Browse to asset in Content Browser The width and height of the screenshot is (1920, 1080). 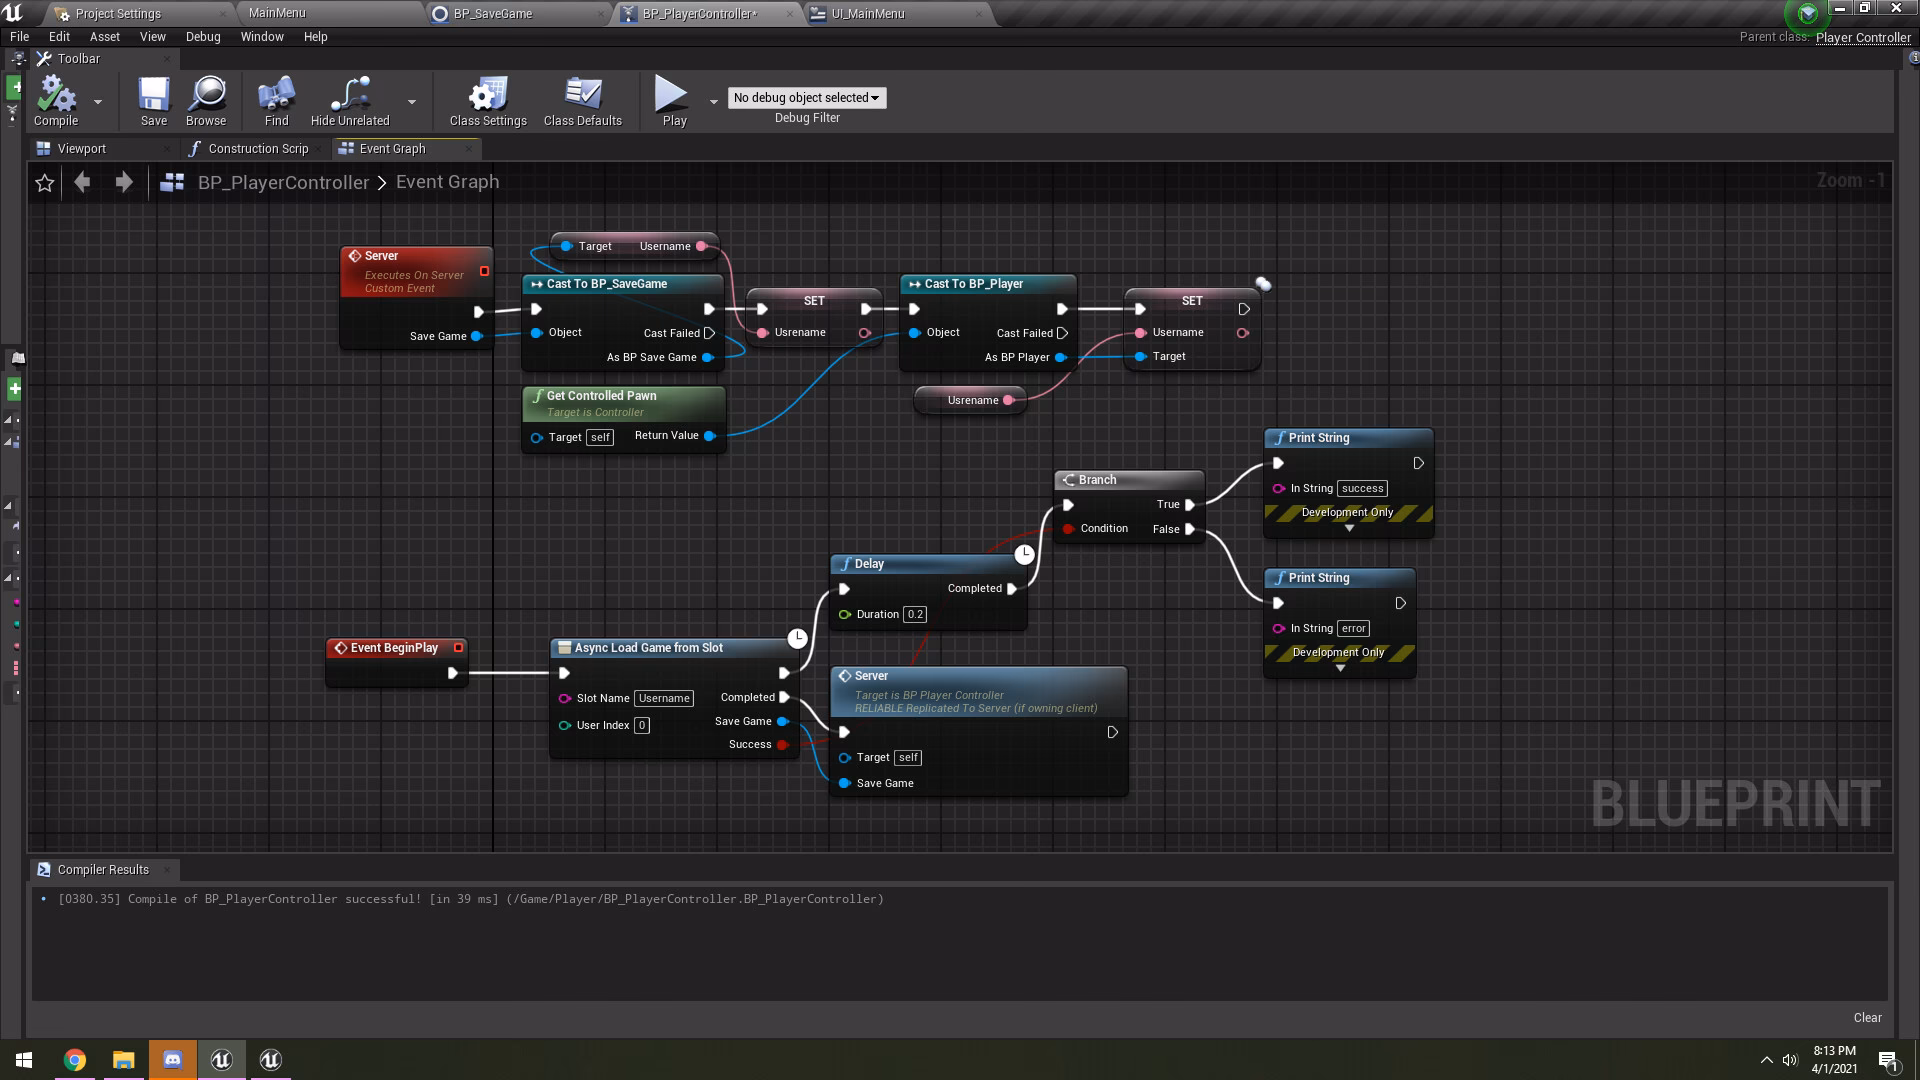click(206, 100)
